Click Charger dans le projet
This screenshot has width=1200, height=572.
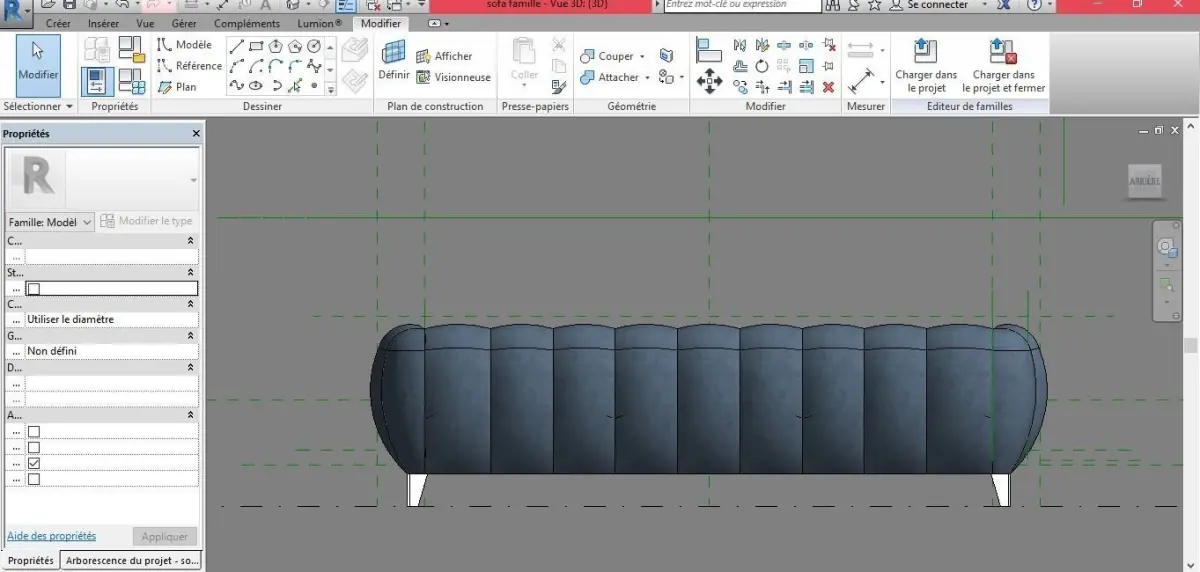click(x=926, y=66)
